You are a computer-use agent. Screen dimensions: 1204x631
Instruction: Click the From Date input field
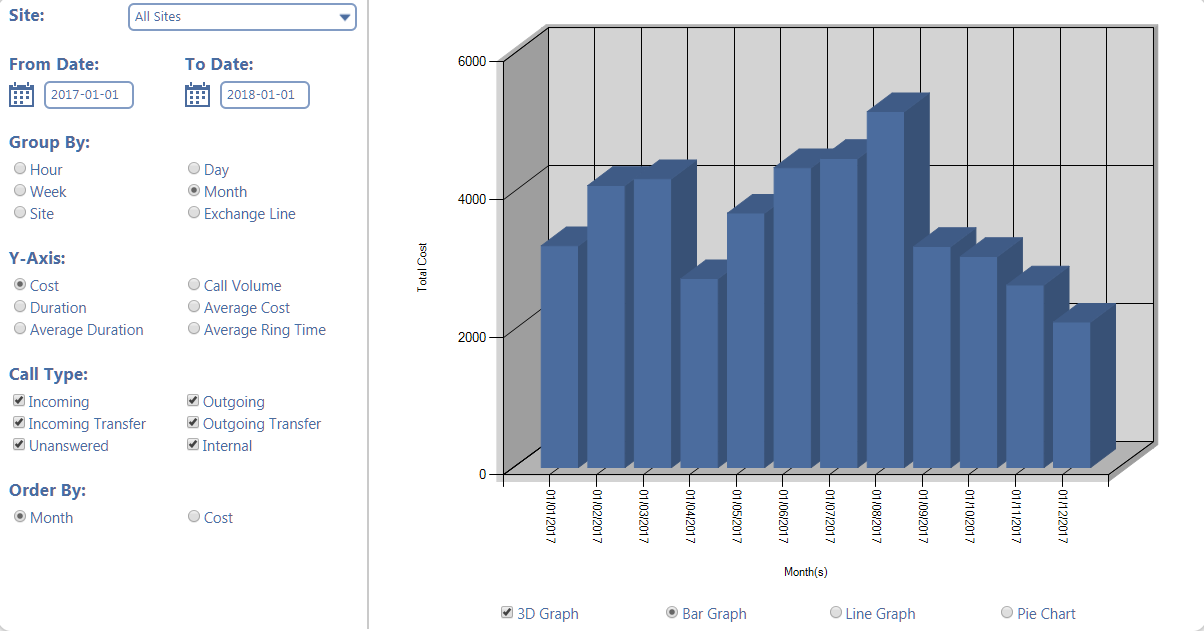(89, 95)
